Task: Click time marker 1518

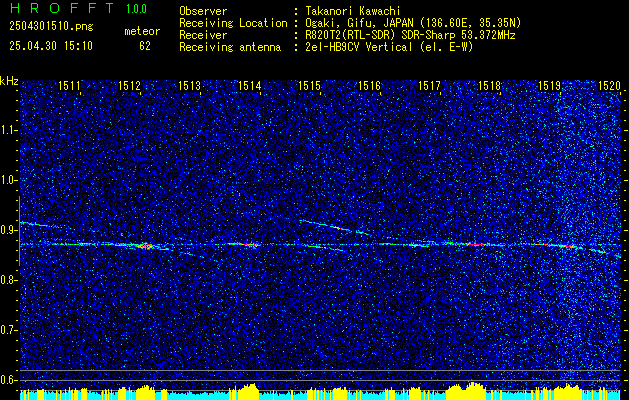Action: 489,86
